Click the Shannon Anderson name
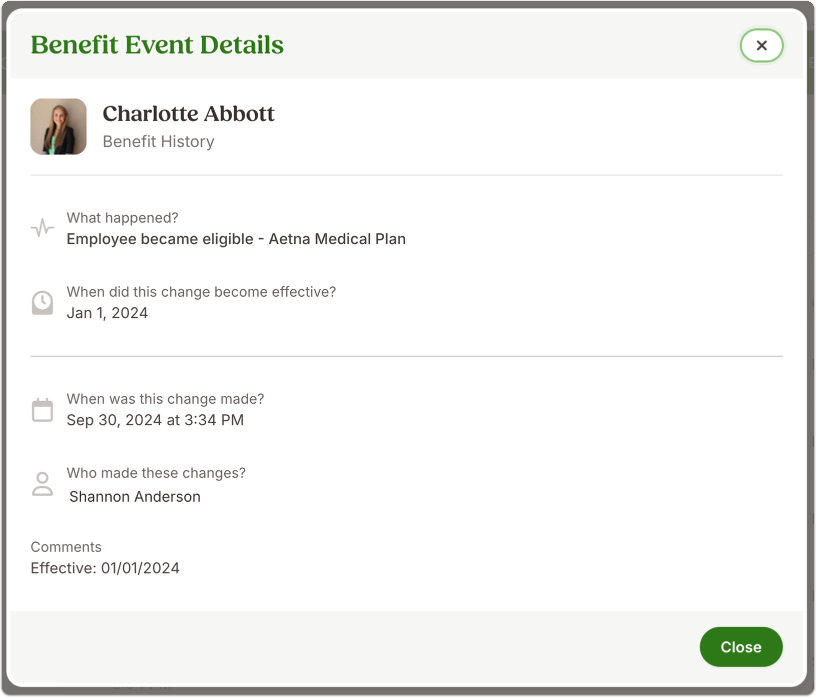816x697 pixels. [x=135, y=497]
